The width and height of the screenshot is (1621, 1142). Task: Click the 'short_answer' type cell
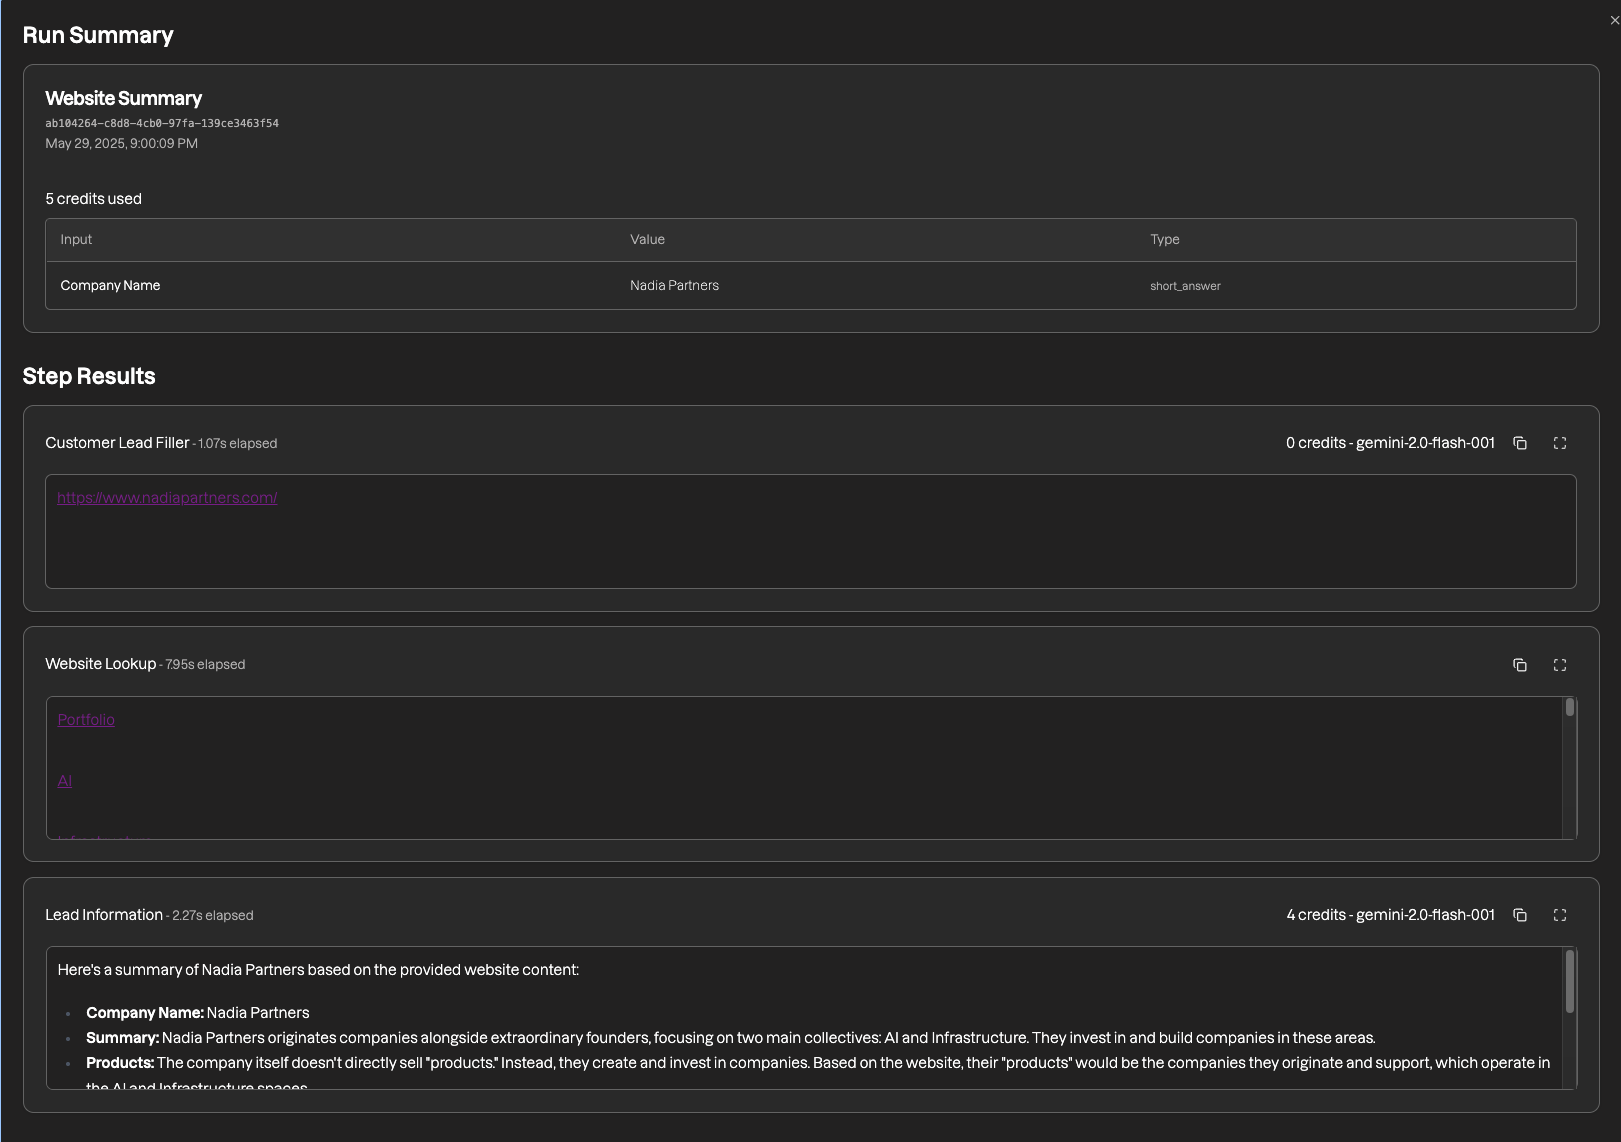click(1185, 286)
